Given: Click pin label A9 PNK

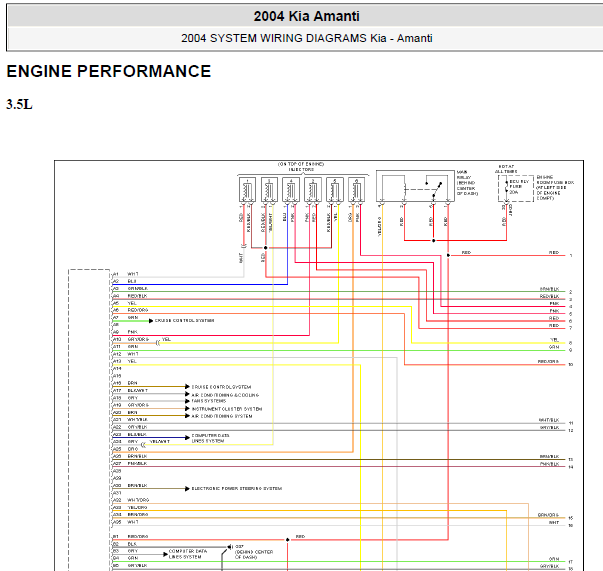Looking at the screenshot, I should pyautogui.click(x=125, y=332).
